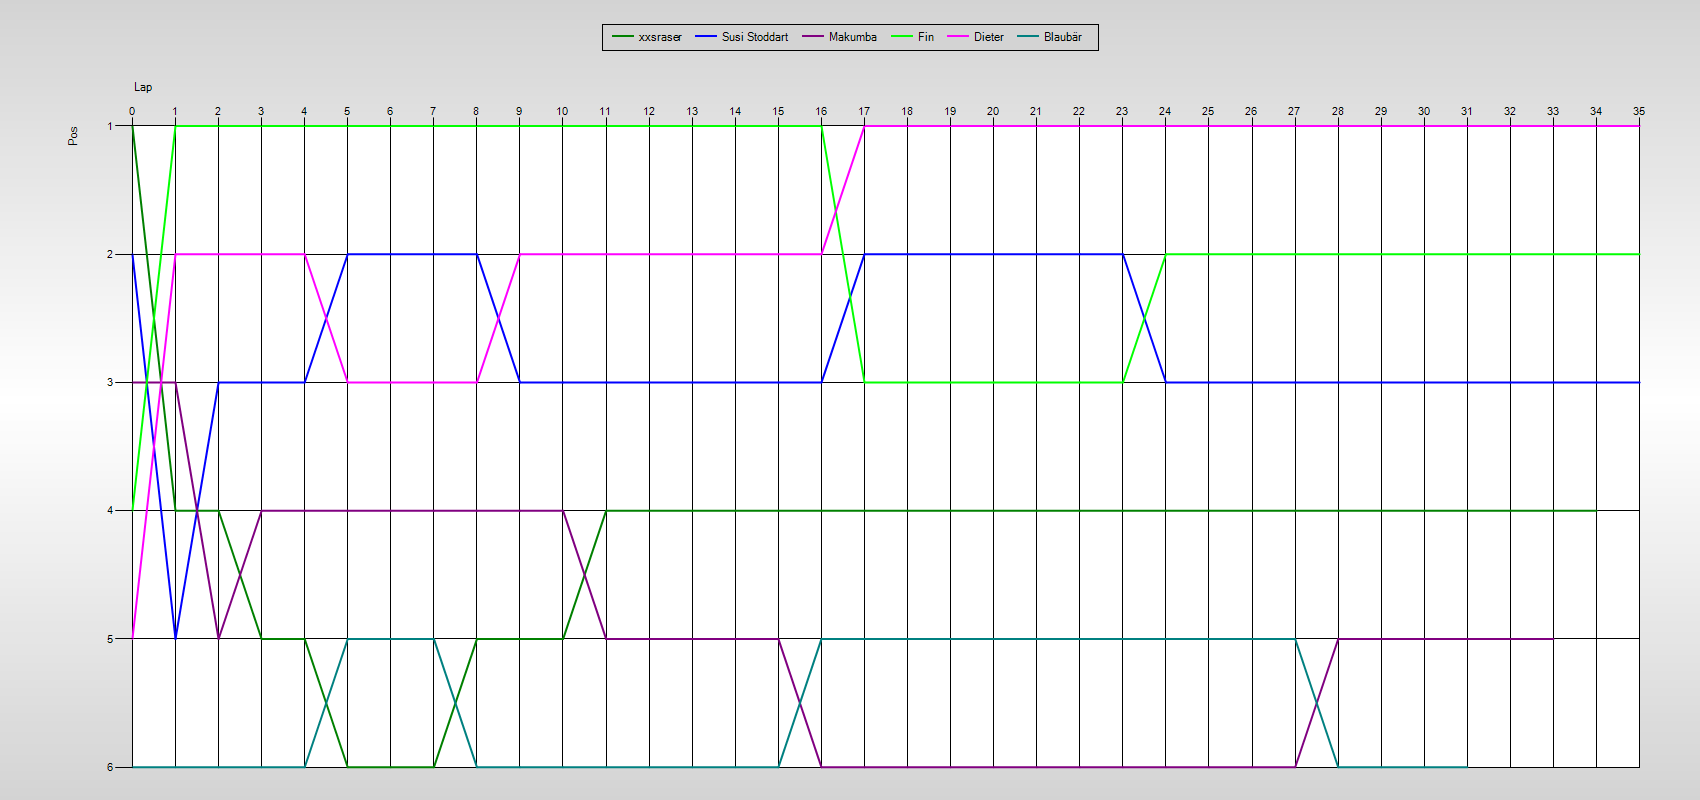
Task: Click lap 0 on the axis
Action: point(132,111)
